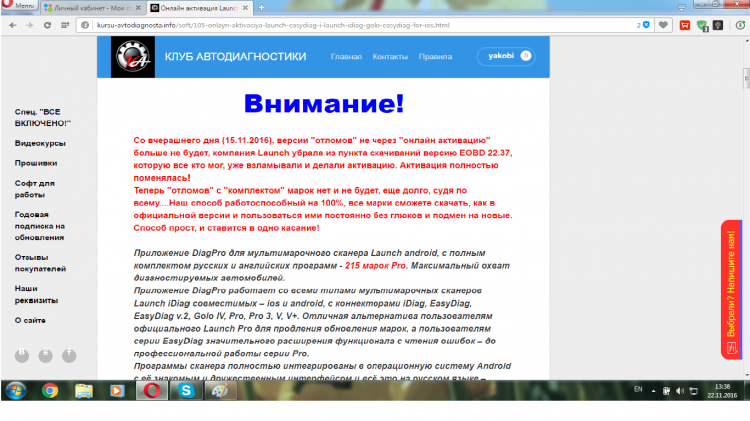The width and height of the screenshot is (750, 421).
Task: Open the Opera Menu button
Action: pos(20,6)
